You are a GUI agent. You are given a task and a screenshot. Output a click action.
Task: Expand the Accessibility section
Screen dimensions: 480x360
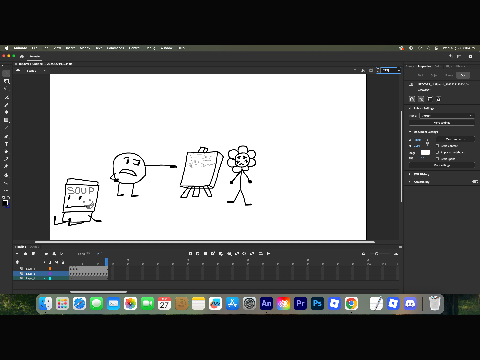[410, 182]
